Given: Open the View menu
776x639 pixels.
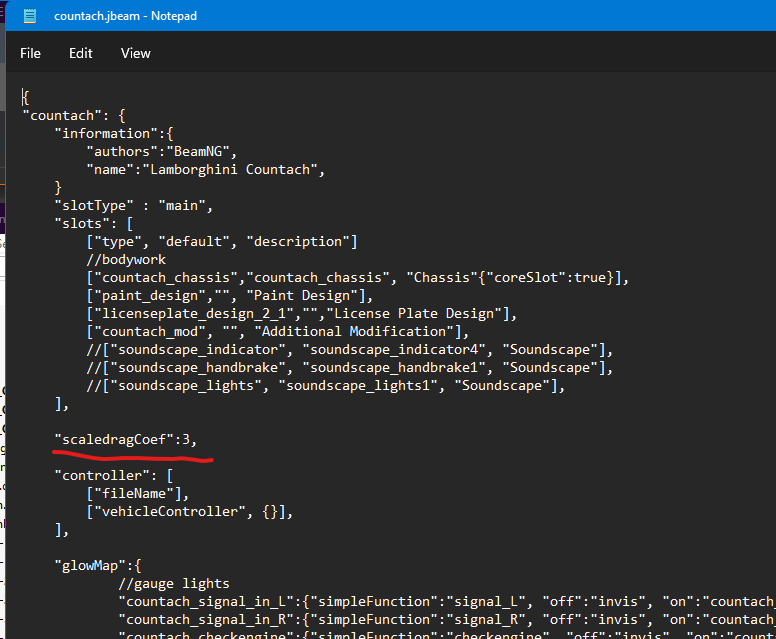Looking at the screenshot, I should click(136, 53).
